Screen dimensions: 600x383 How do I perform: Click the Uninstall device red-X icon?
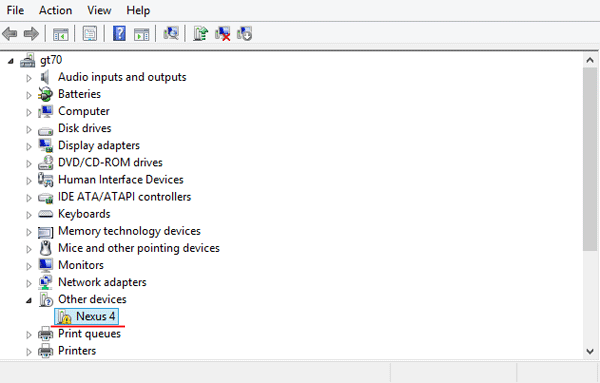pyautogui.click(x=222, y=34)
